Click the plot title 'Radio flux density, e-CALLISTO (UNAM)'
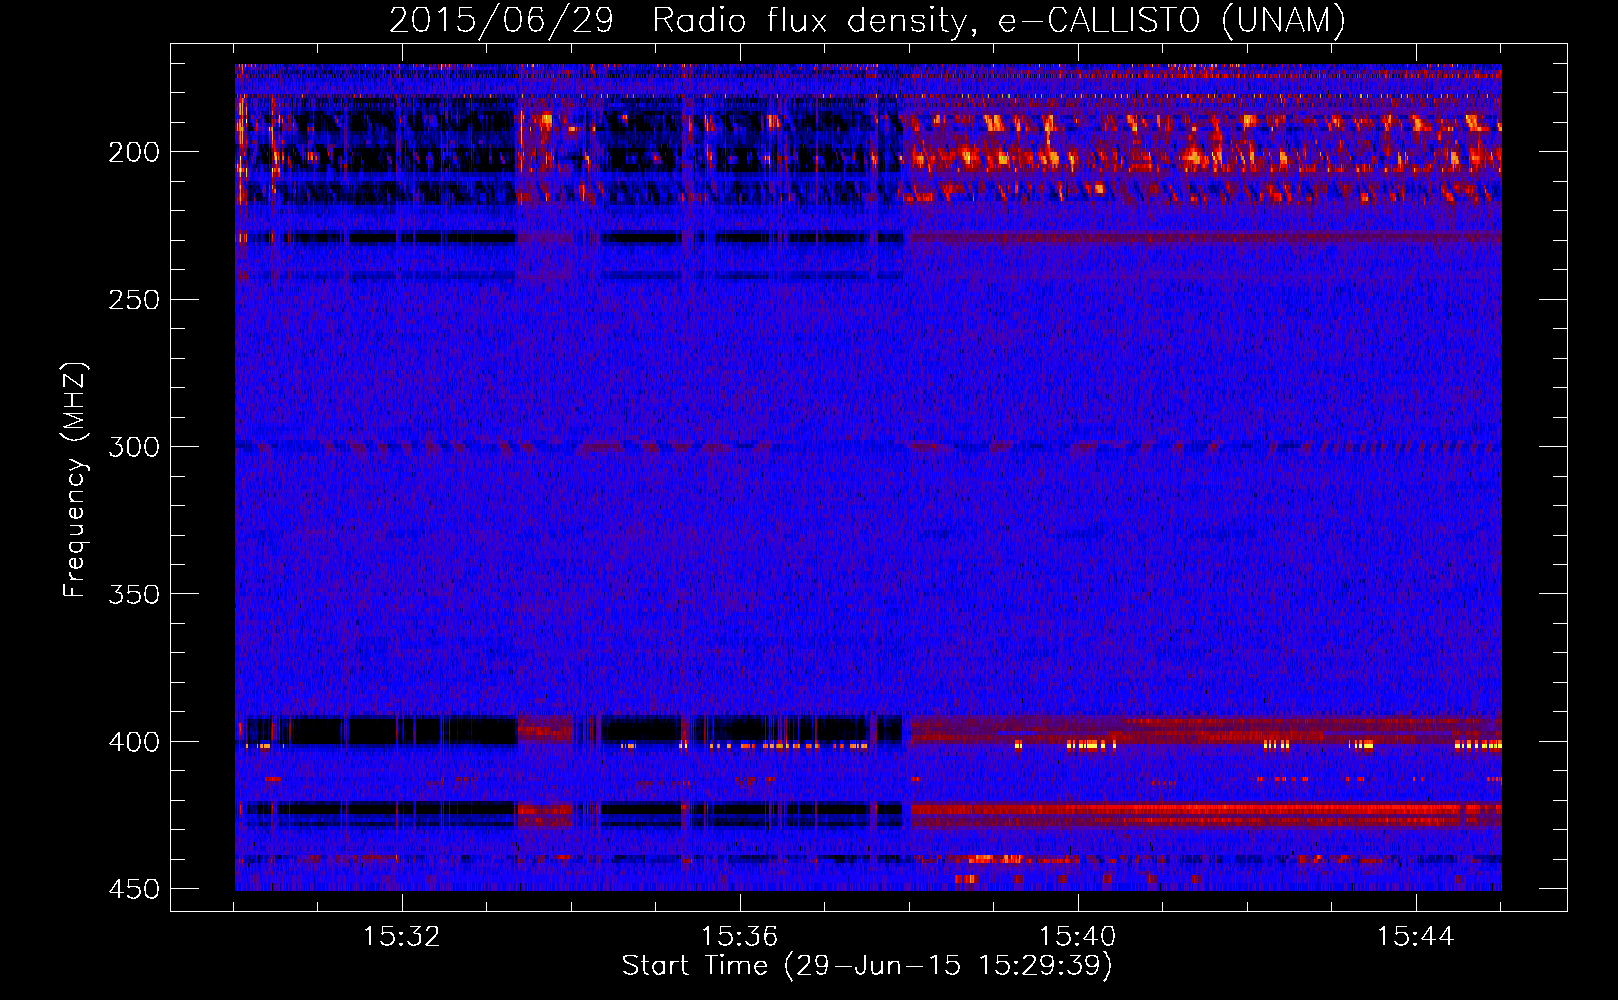Image resolution: width=1618 pixels, height=1000 pixels. pyautogui.click(x=999, y=20)
